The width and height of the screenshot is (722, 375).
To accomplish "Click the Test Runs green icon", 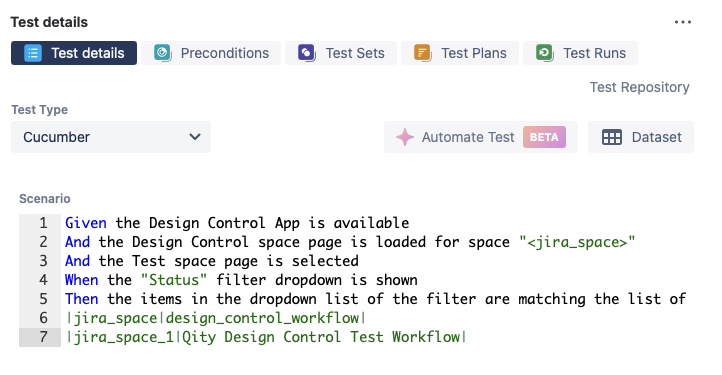I will pos(545,53).
